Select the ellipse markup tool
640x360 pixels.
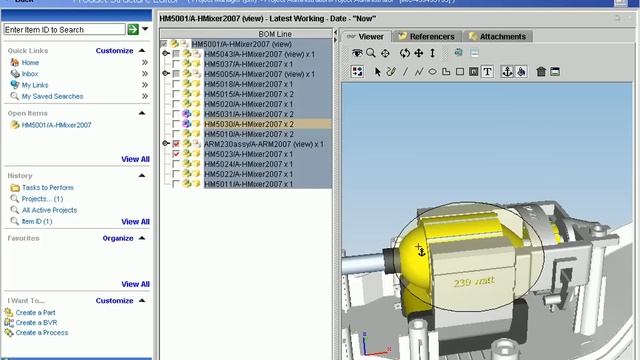pyautogui.click(x=432, y=72)
